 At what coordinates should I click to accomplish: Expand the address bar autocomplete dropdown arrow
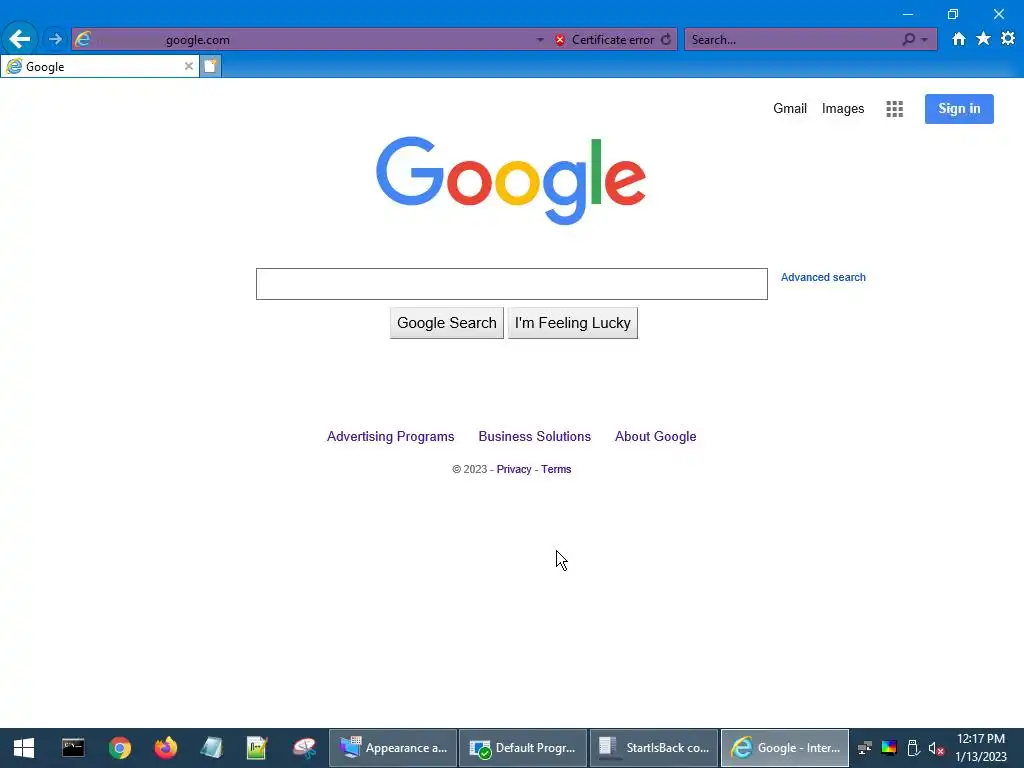540,40
